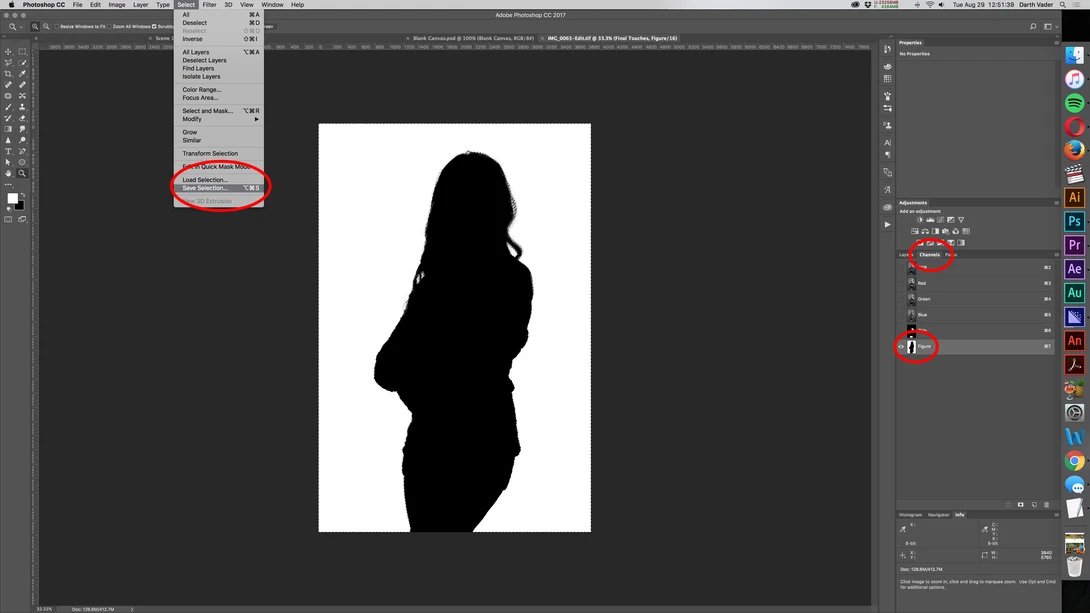Choose Color Range from Select menu
The image size is (1090, 613).
pos(218,90)
